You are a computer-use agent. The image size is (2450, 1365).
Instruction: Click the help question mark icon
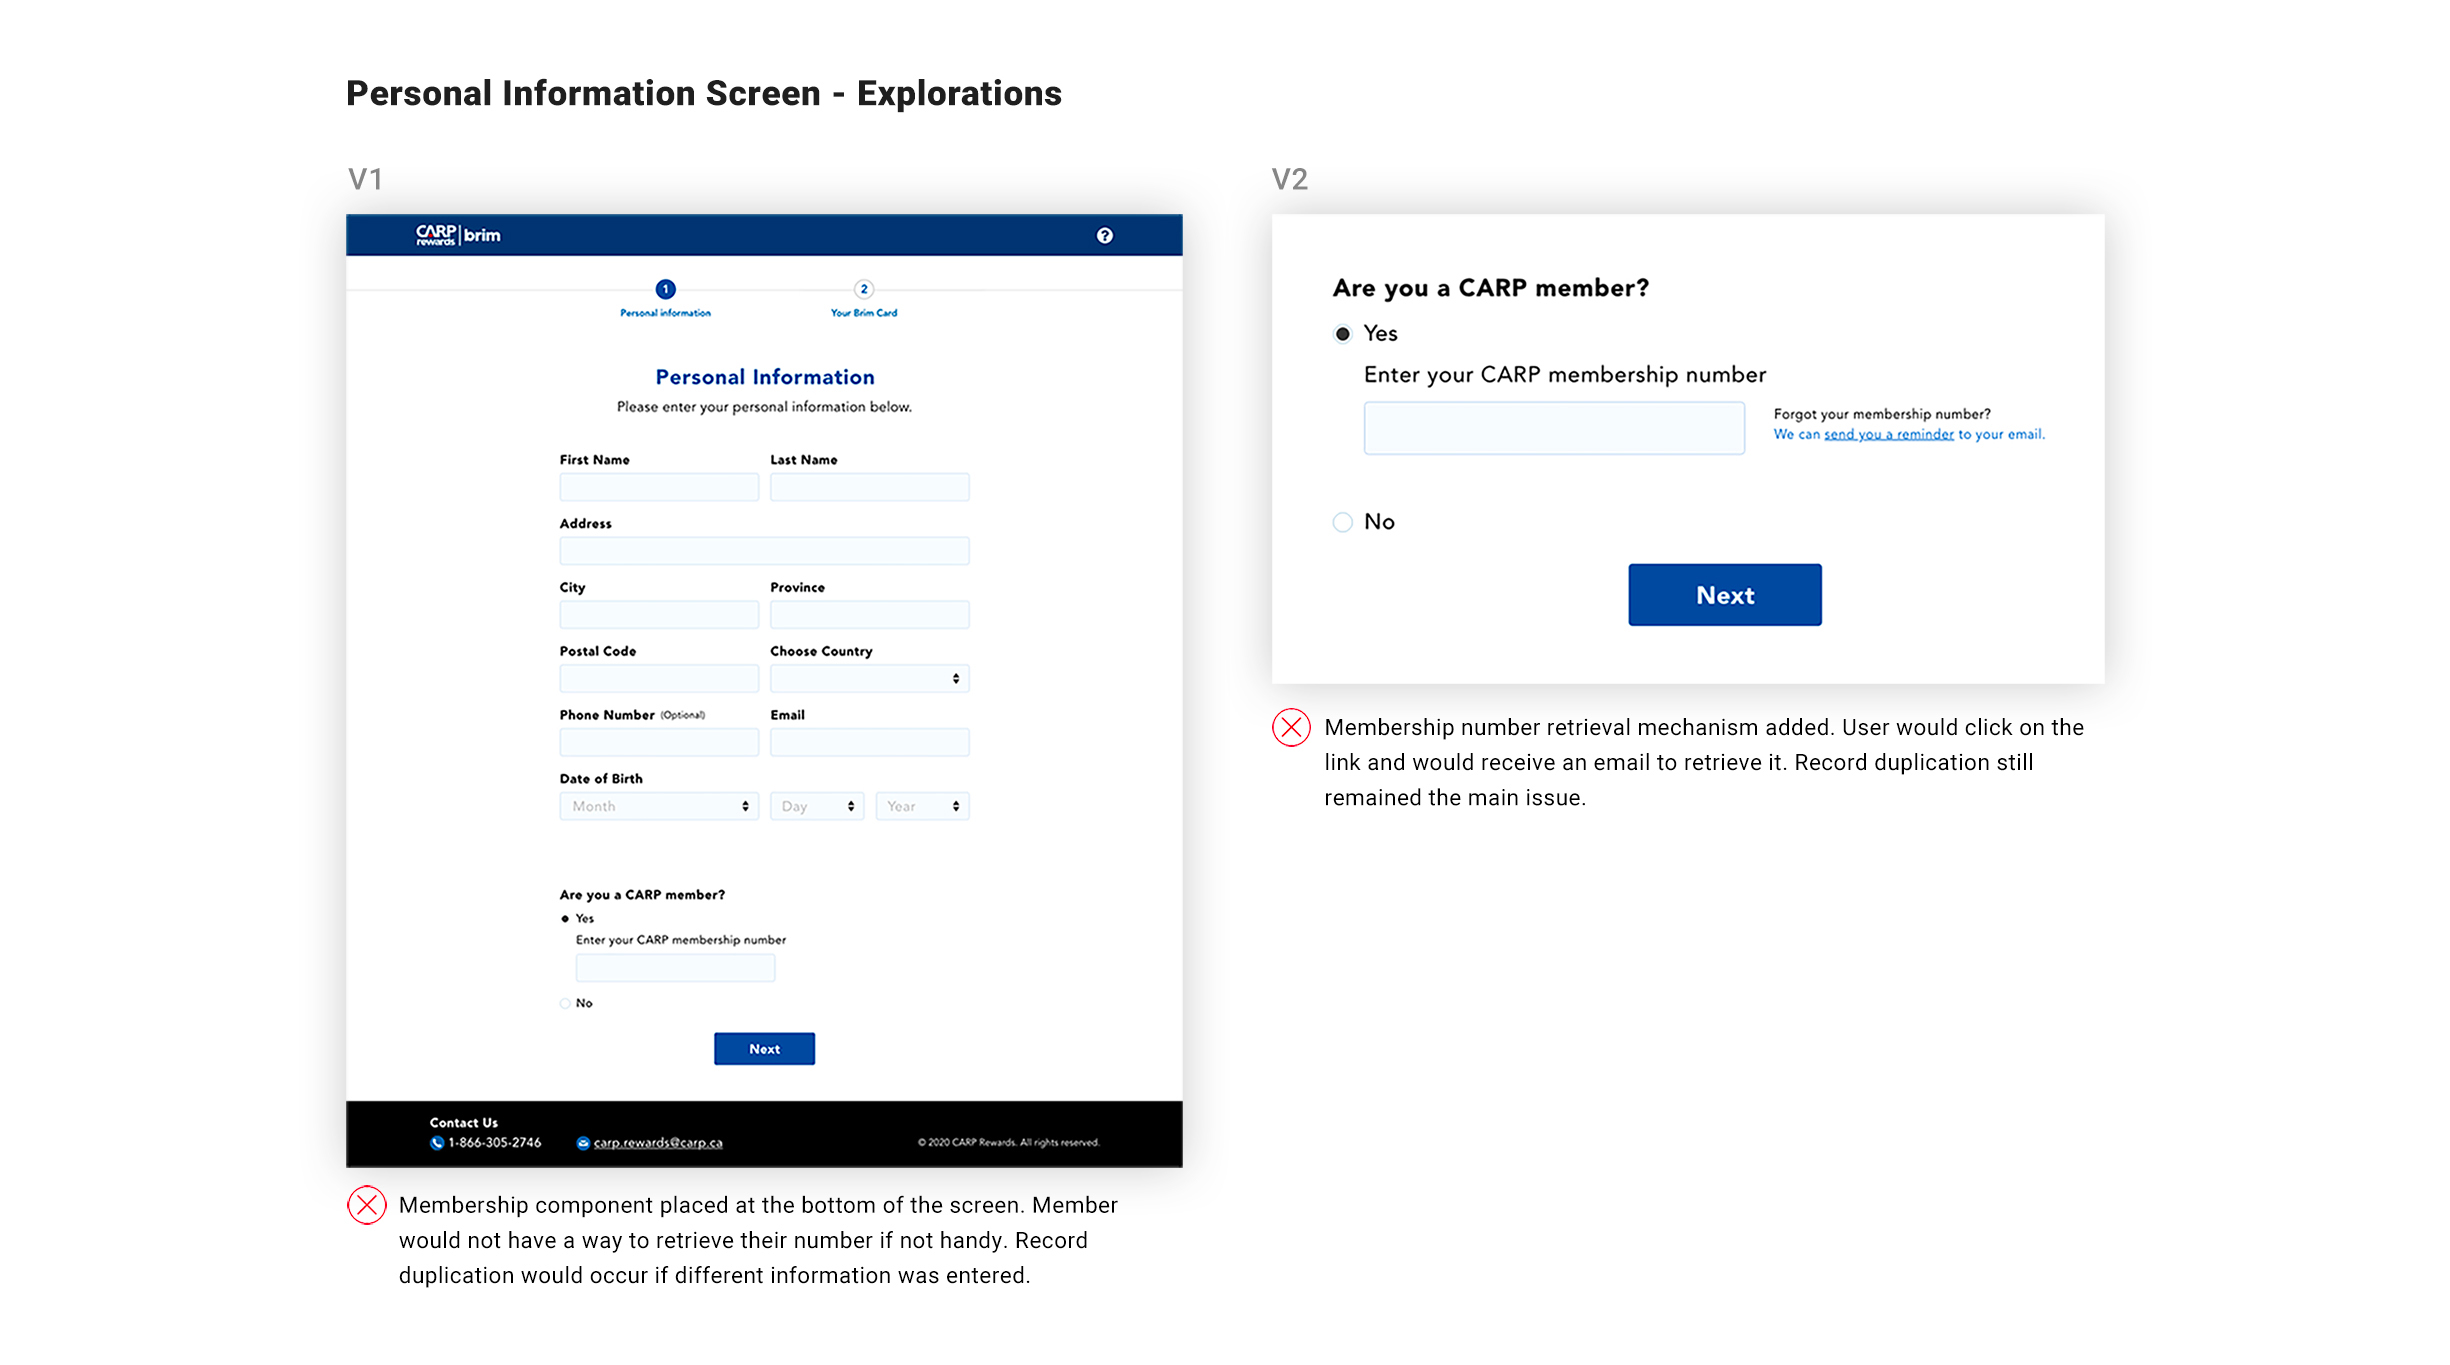pos(1104,236)
